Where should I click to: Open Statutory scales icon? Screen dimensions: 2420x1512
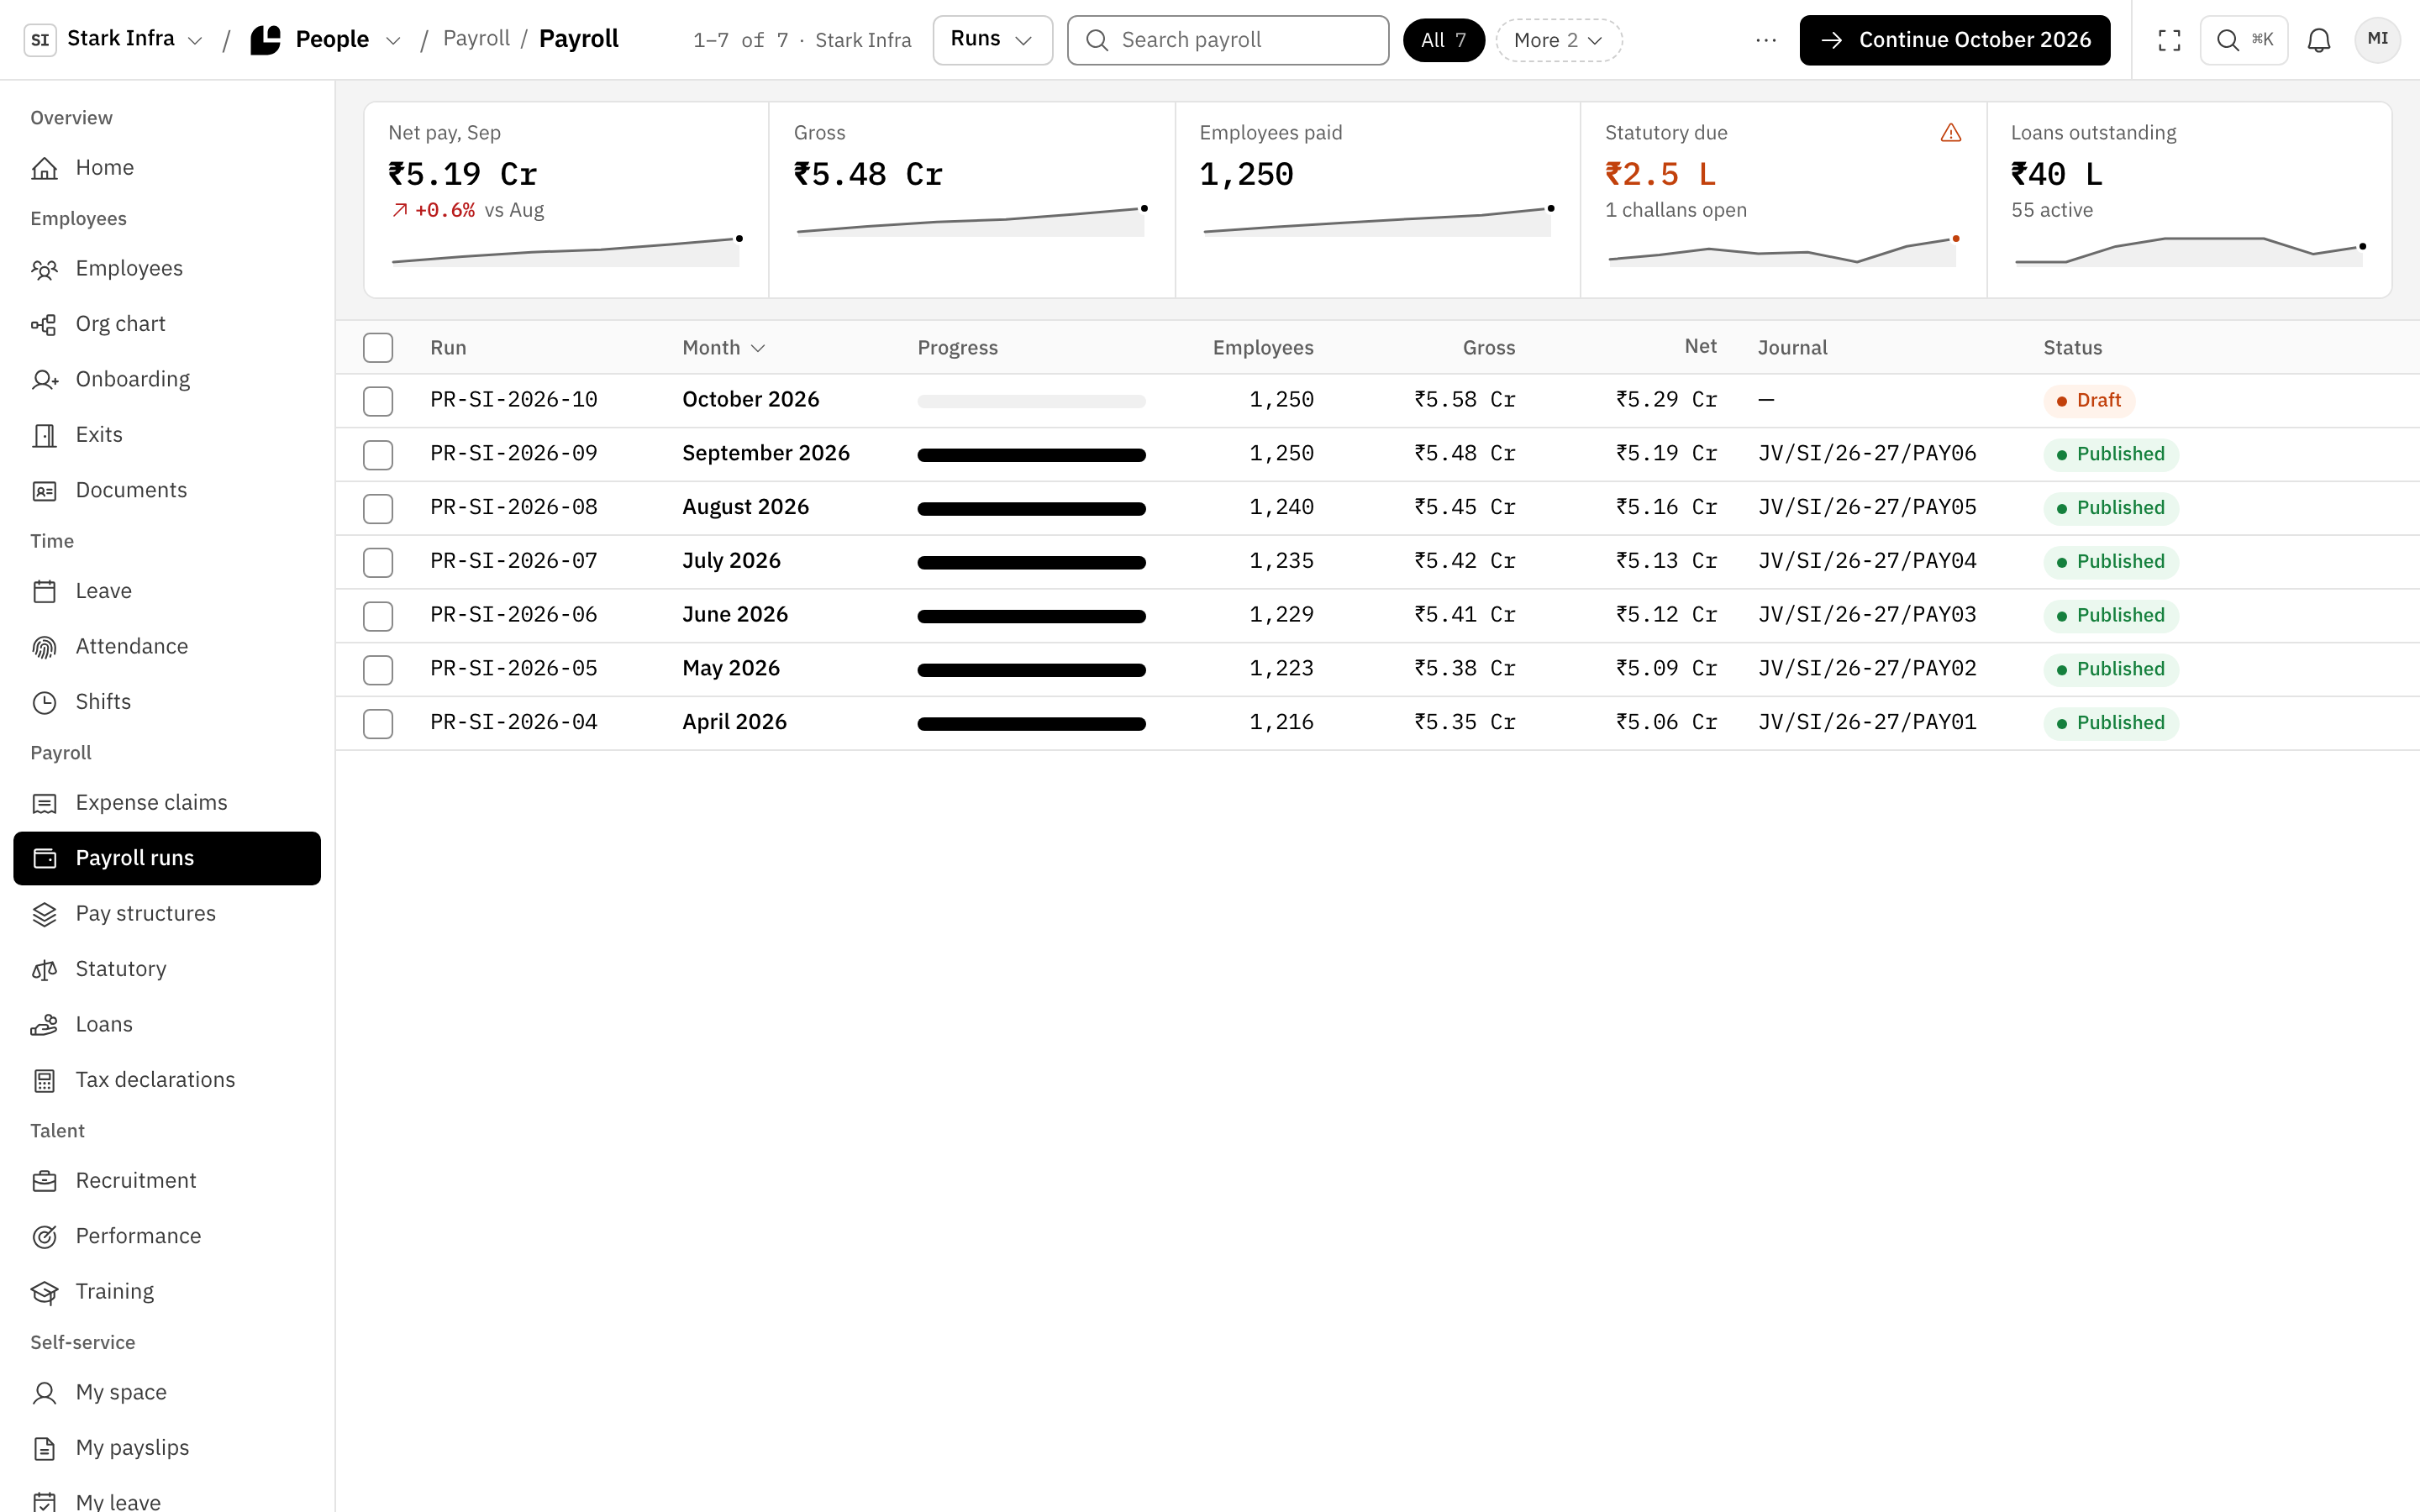pos(44,969)
